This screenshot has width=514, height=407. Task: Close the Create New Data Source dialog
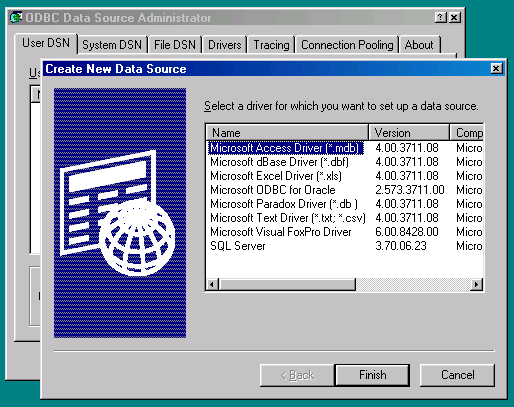click(x=496, y=69)
